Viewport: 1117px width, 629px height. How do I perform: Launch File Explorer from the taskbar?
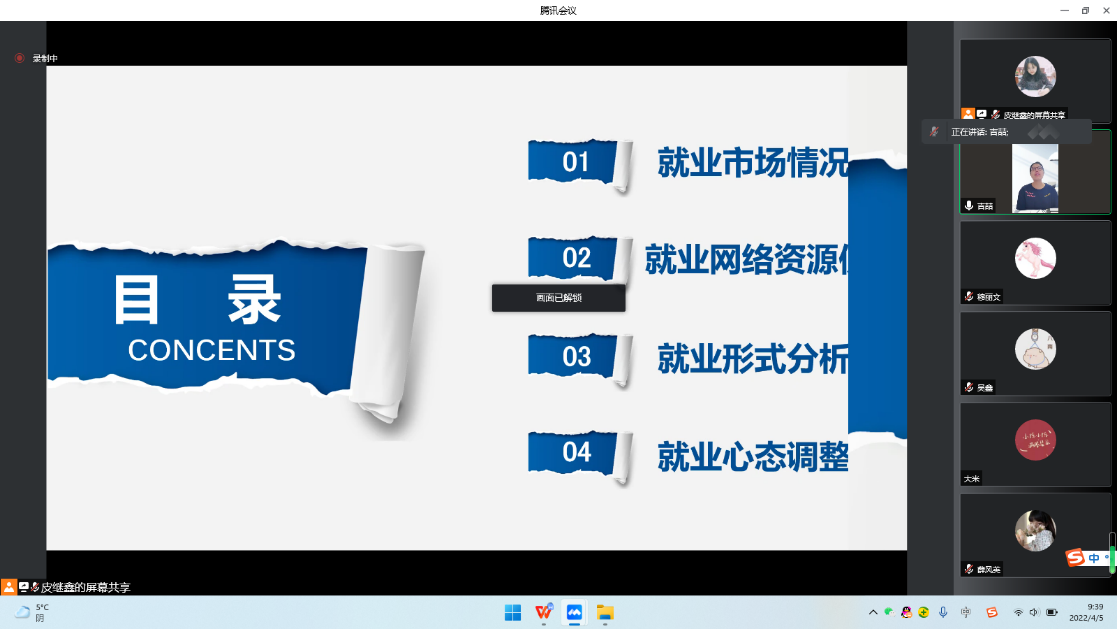[605, 612]
